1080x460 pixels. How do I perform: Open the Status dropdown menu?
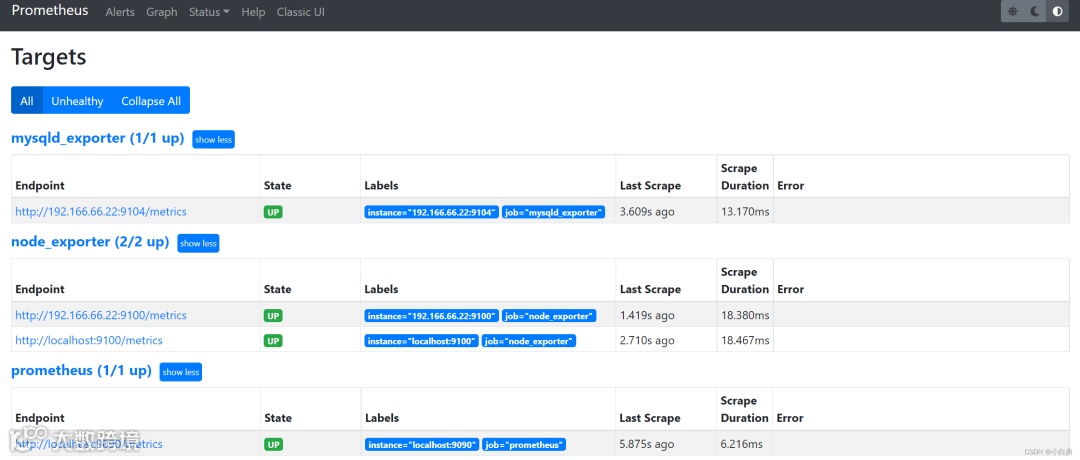209,12
